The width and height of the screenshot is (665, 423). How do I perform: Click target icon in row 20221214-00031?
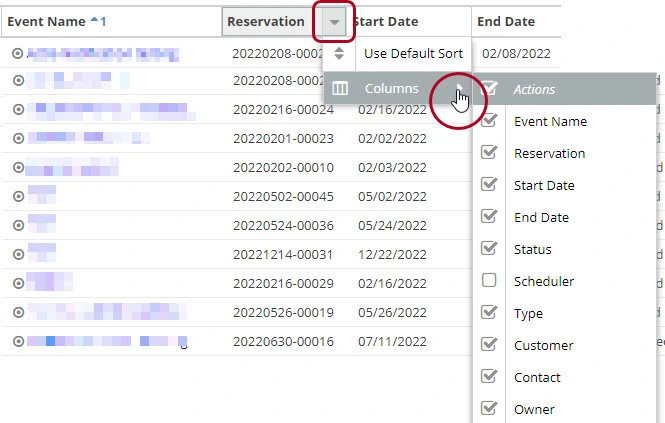coord(18,254)
